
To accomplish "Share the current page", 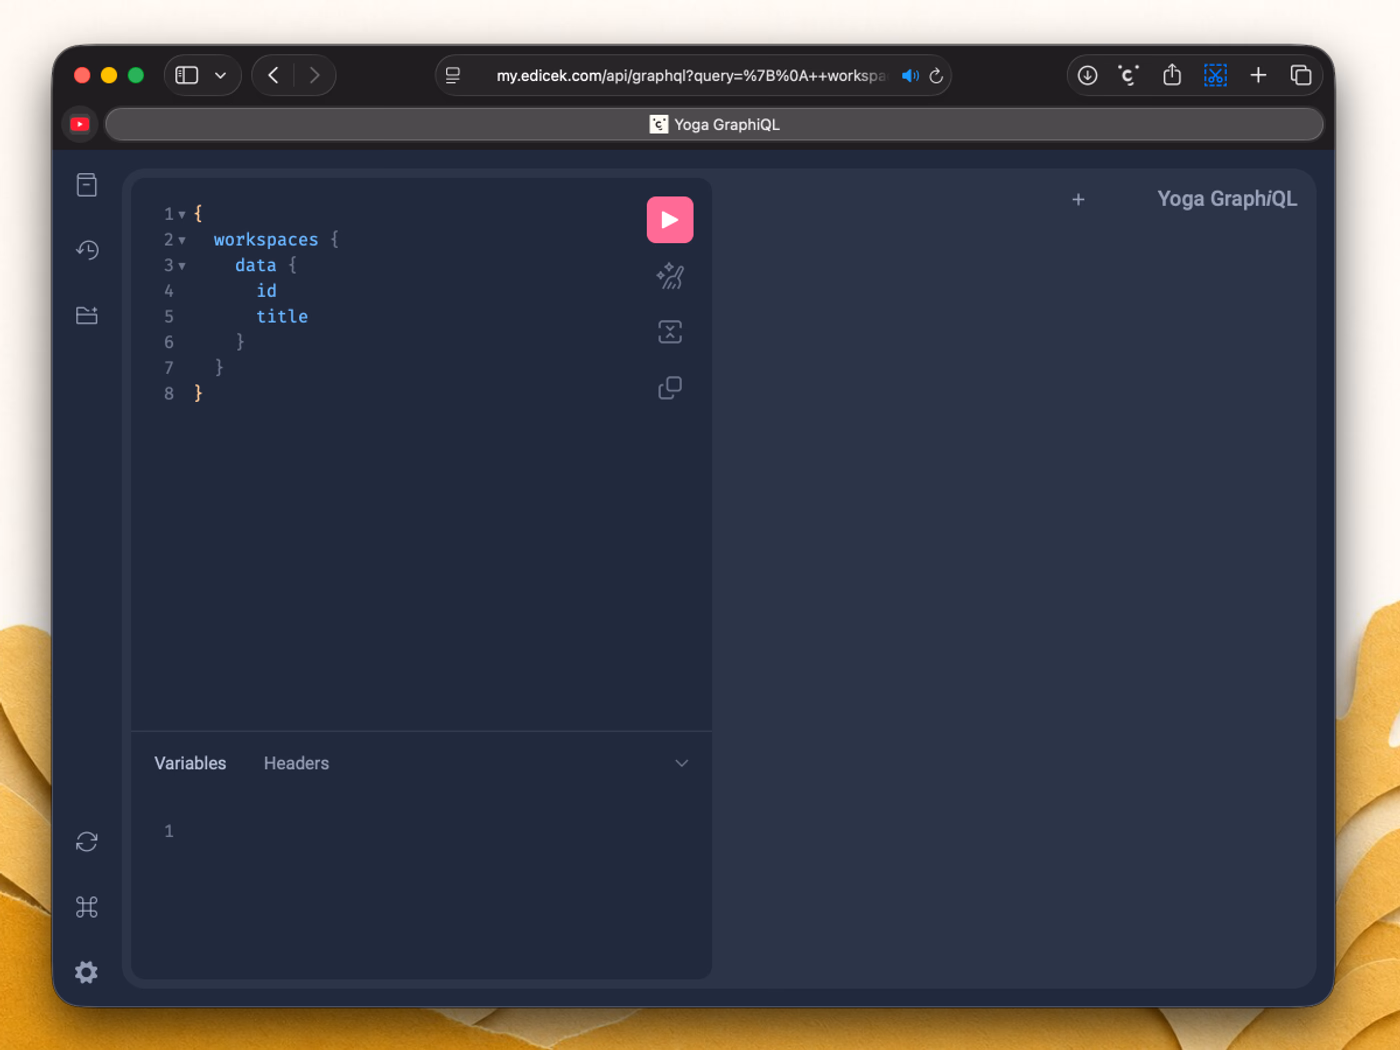I will point(1172,75).
